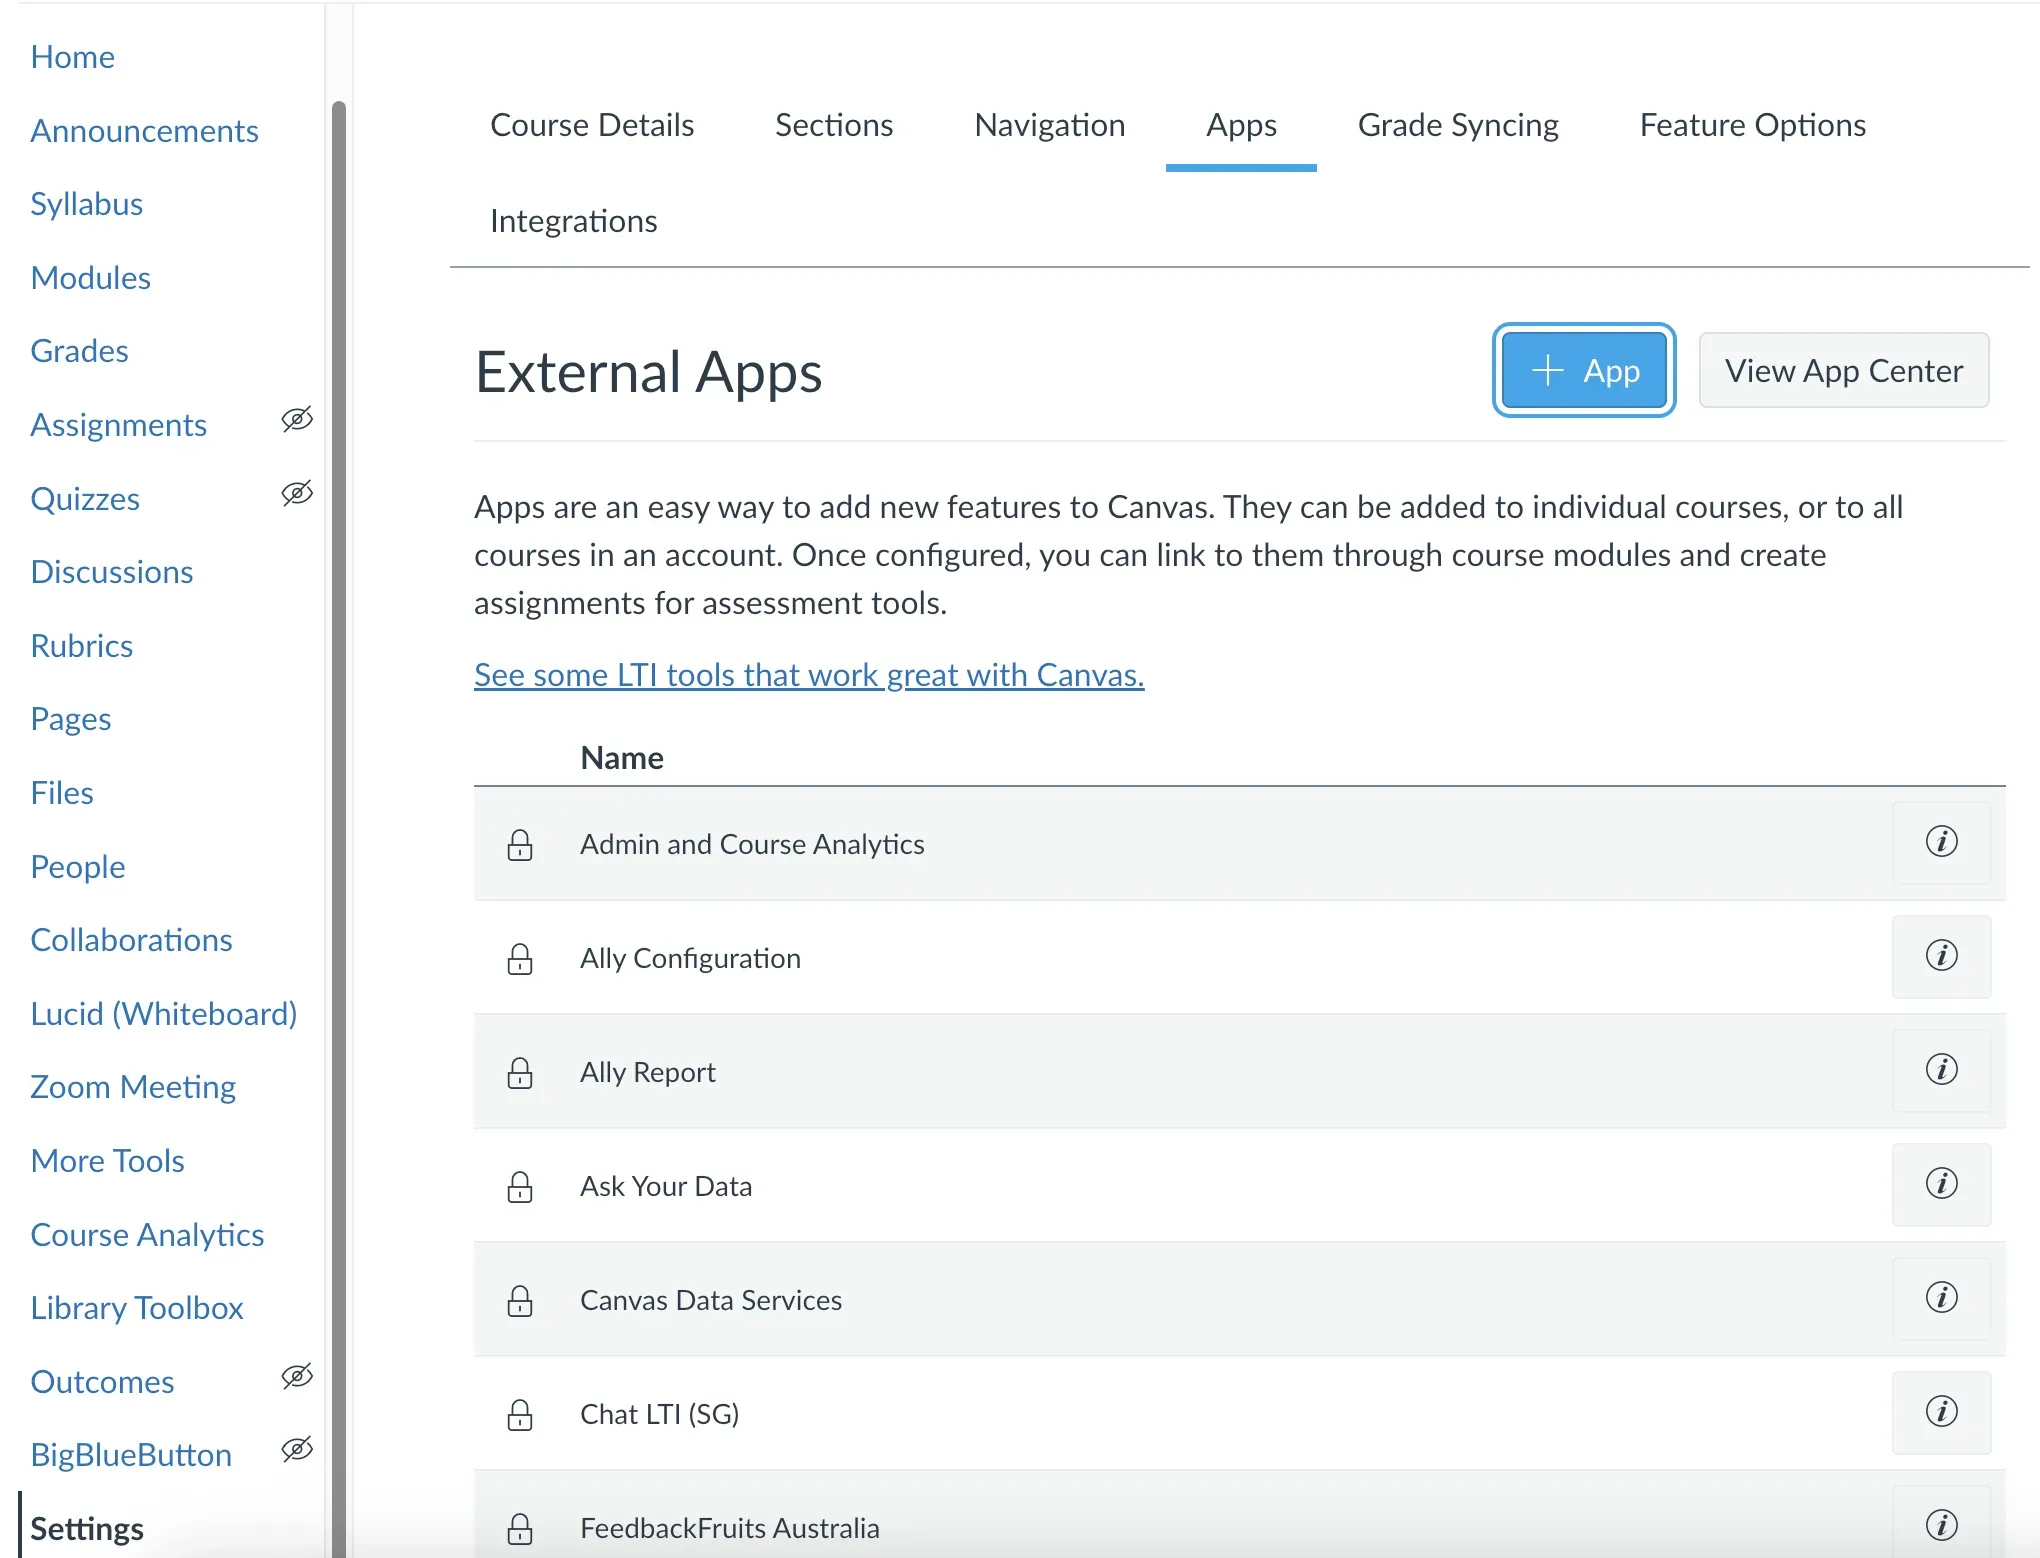This screenshot has height=1558, width=2040.
Task: Click the visibility eye icon next to Quizzes
Action: tap(296, 494)
